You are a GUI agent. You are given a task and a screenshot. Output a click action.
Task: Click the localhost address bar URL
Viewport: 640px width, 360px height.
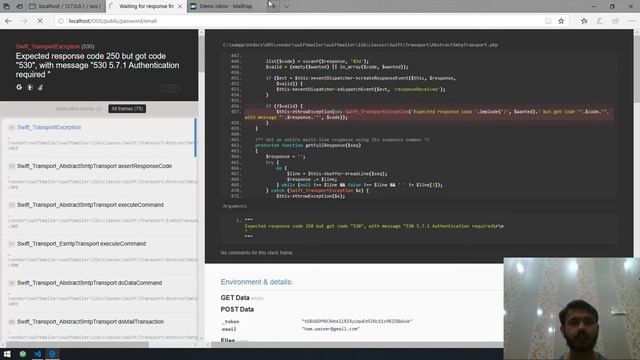[113, 21]
